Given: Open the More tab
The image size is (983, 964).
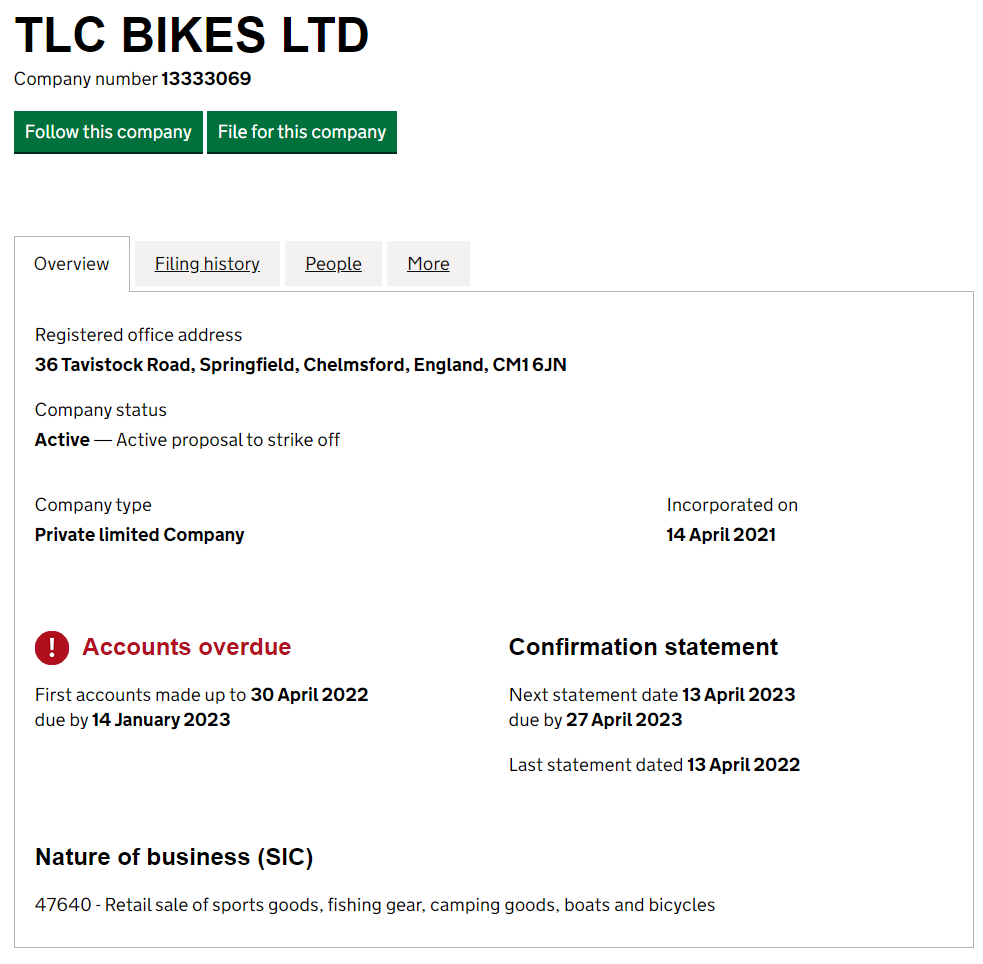Looking at the screenshot, I should click(428, 263).
